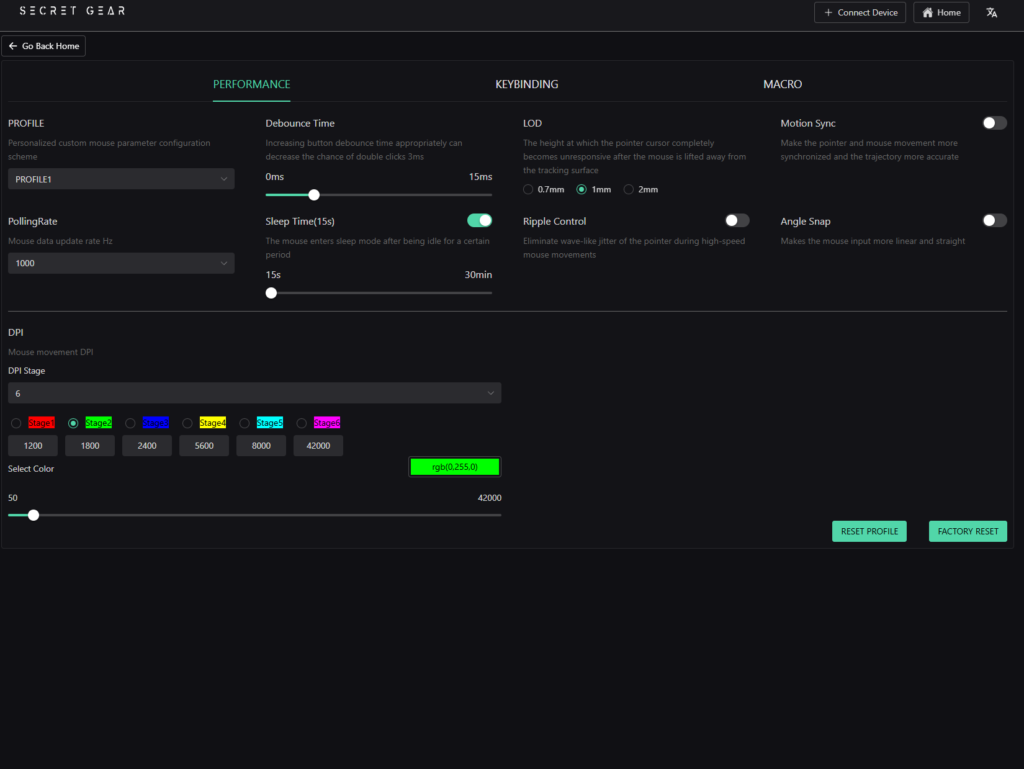This screenshot has width=1024, height=769.
Task: Click the language translate icon
Action: [991, 13]
